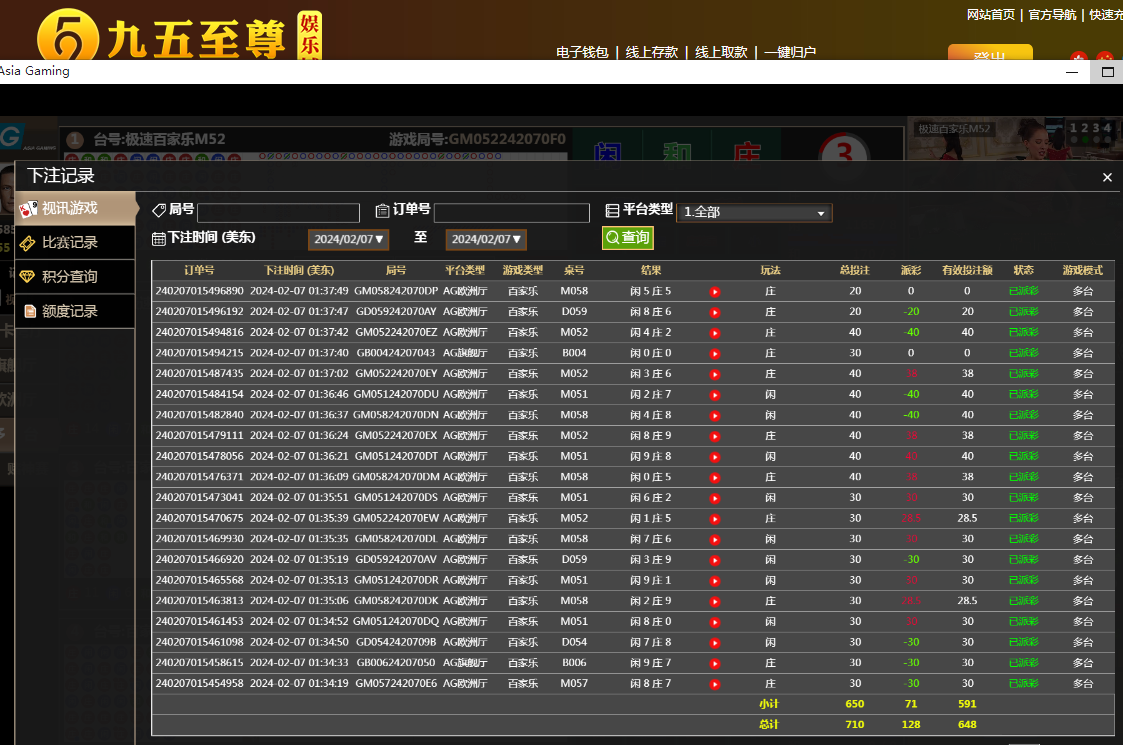
Task: Click the replay icon for order 240207015496890
Action: coord(714,292)
